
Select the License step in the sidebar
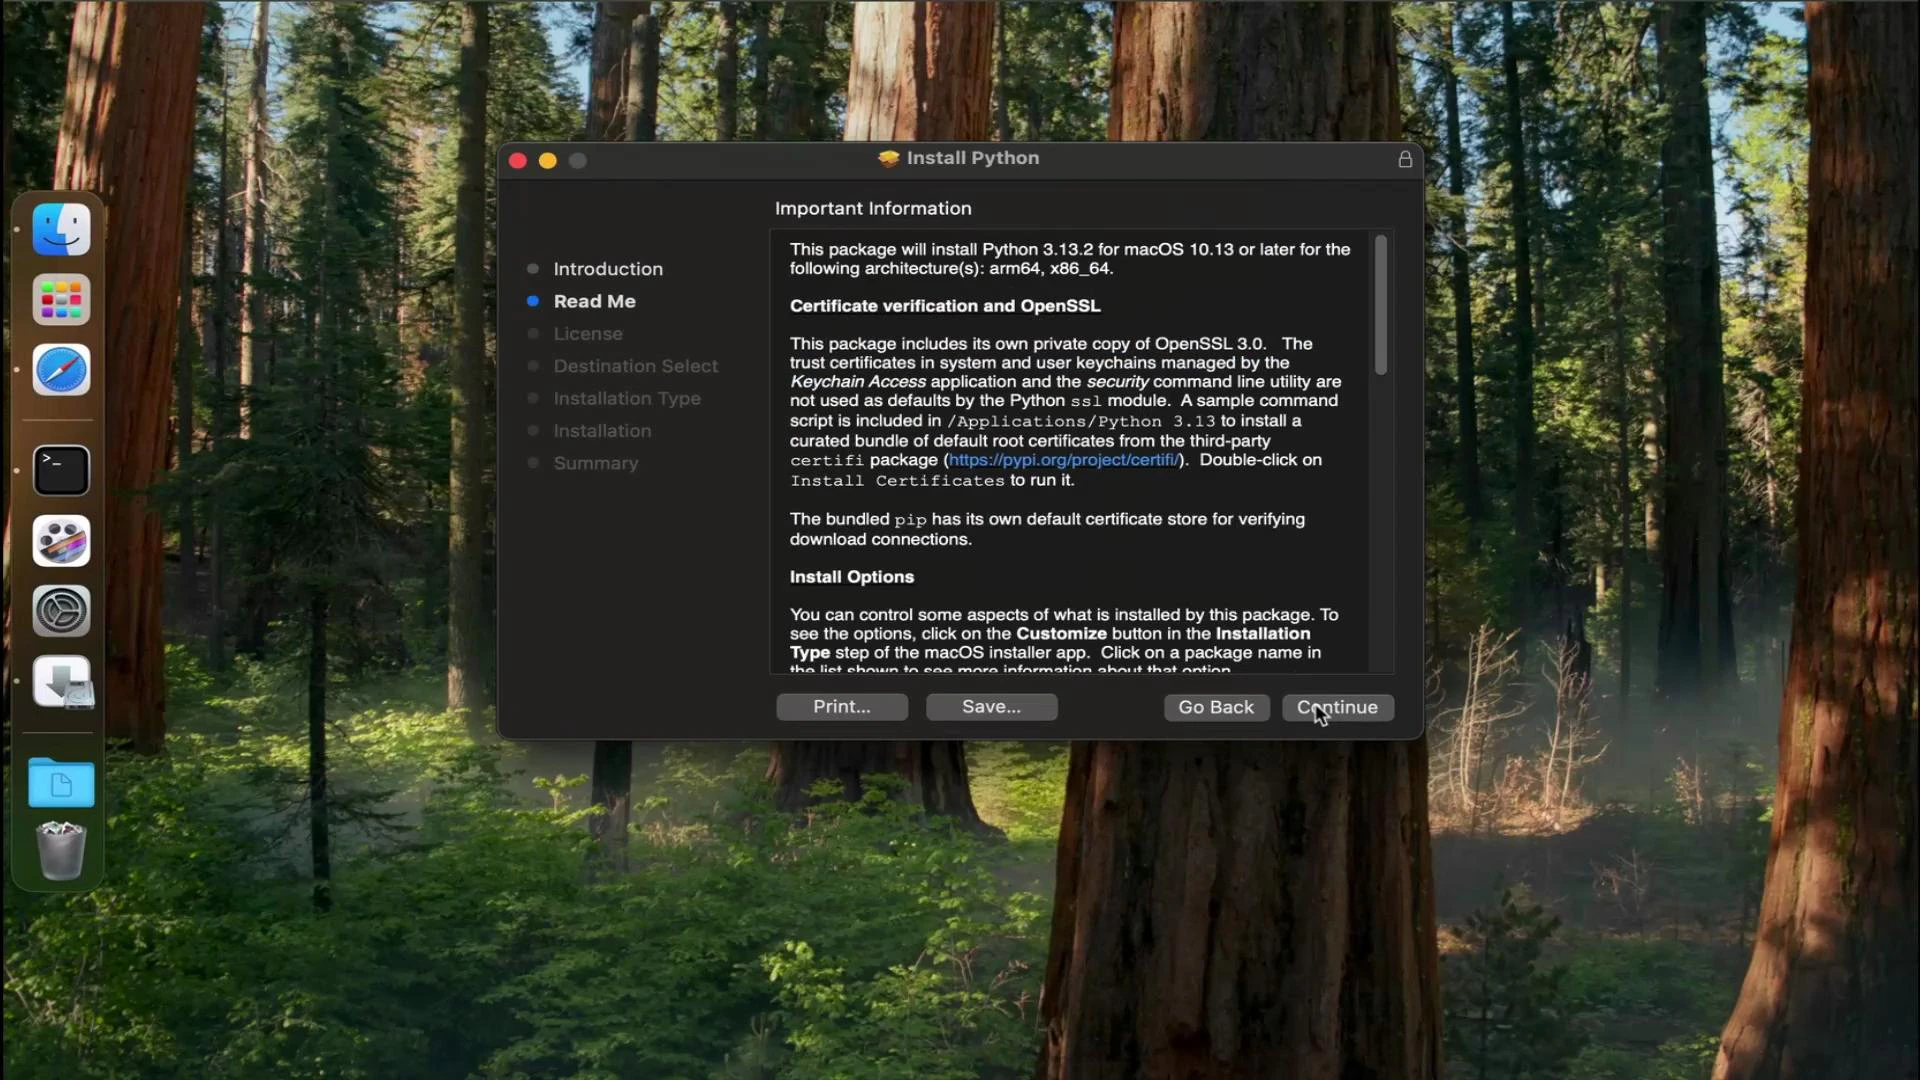coord(587,333)
